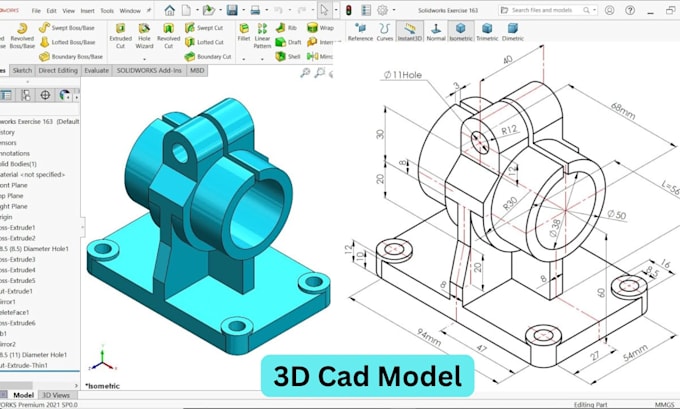Image resolution: width=680 pixels, height=409 pixels.
Task: Select the Wrap tool
Action: click(320, 28)
